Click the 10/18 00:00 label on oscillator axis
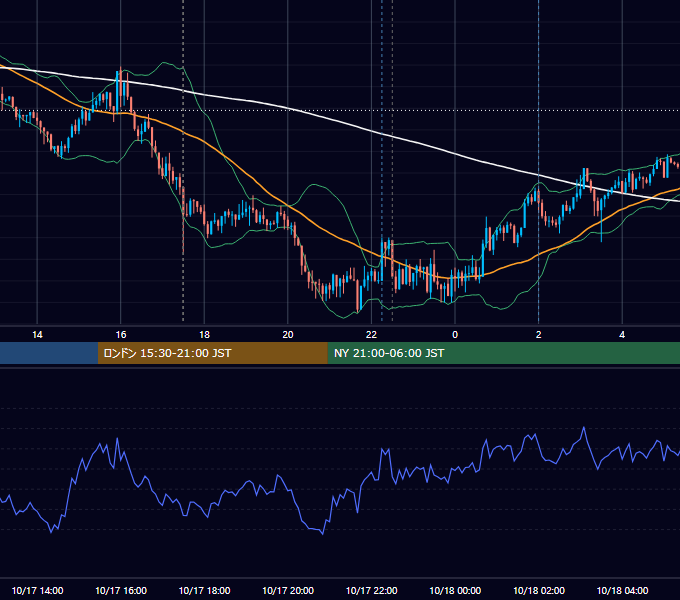Screen dimensions: 680x600 coord(455,590)
